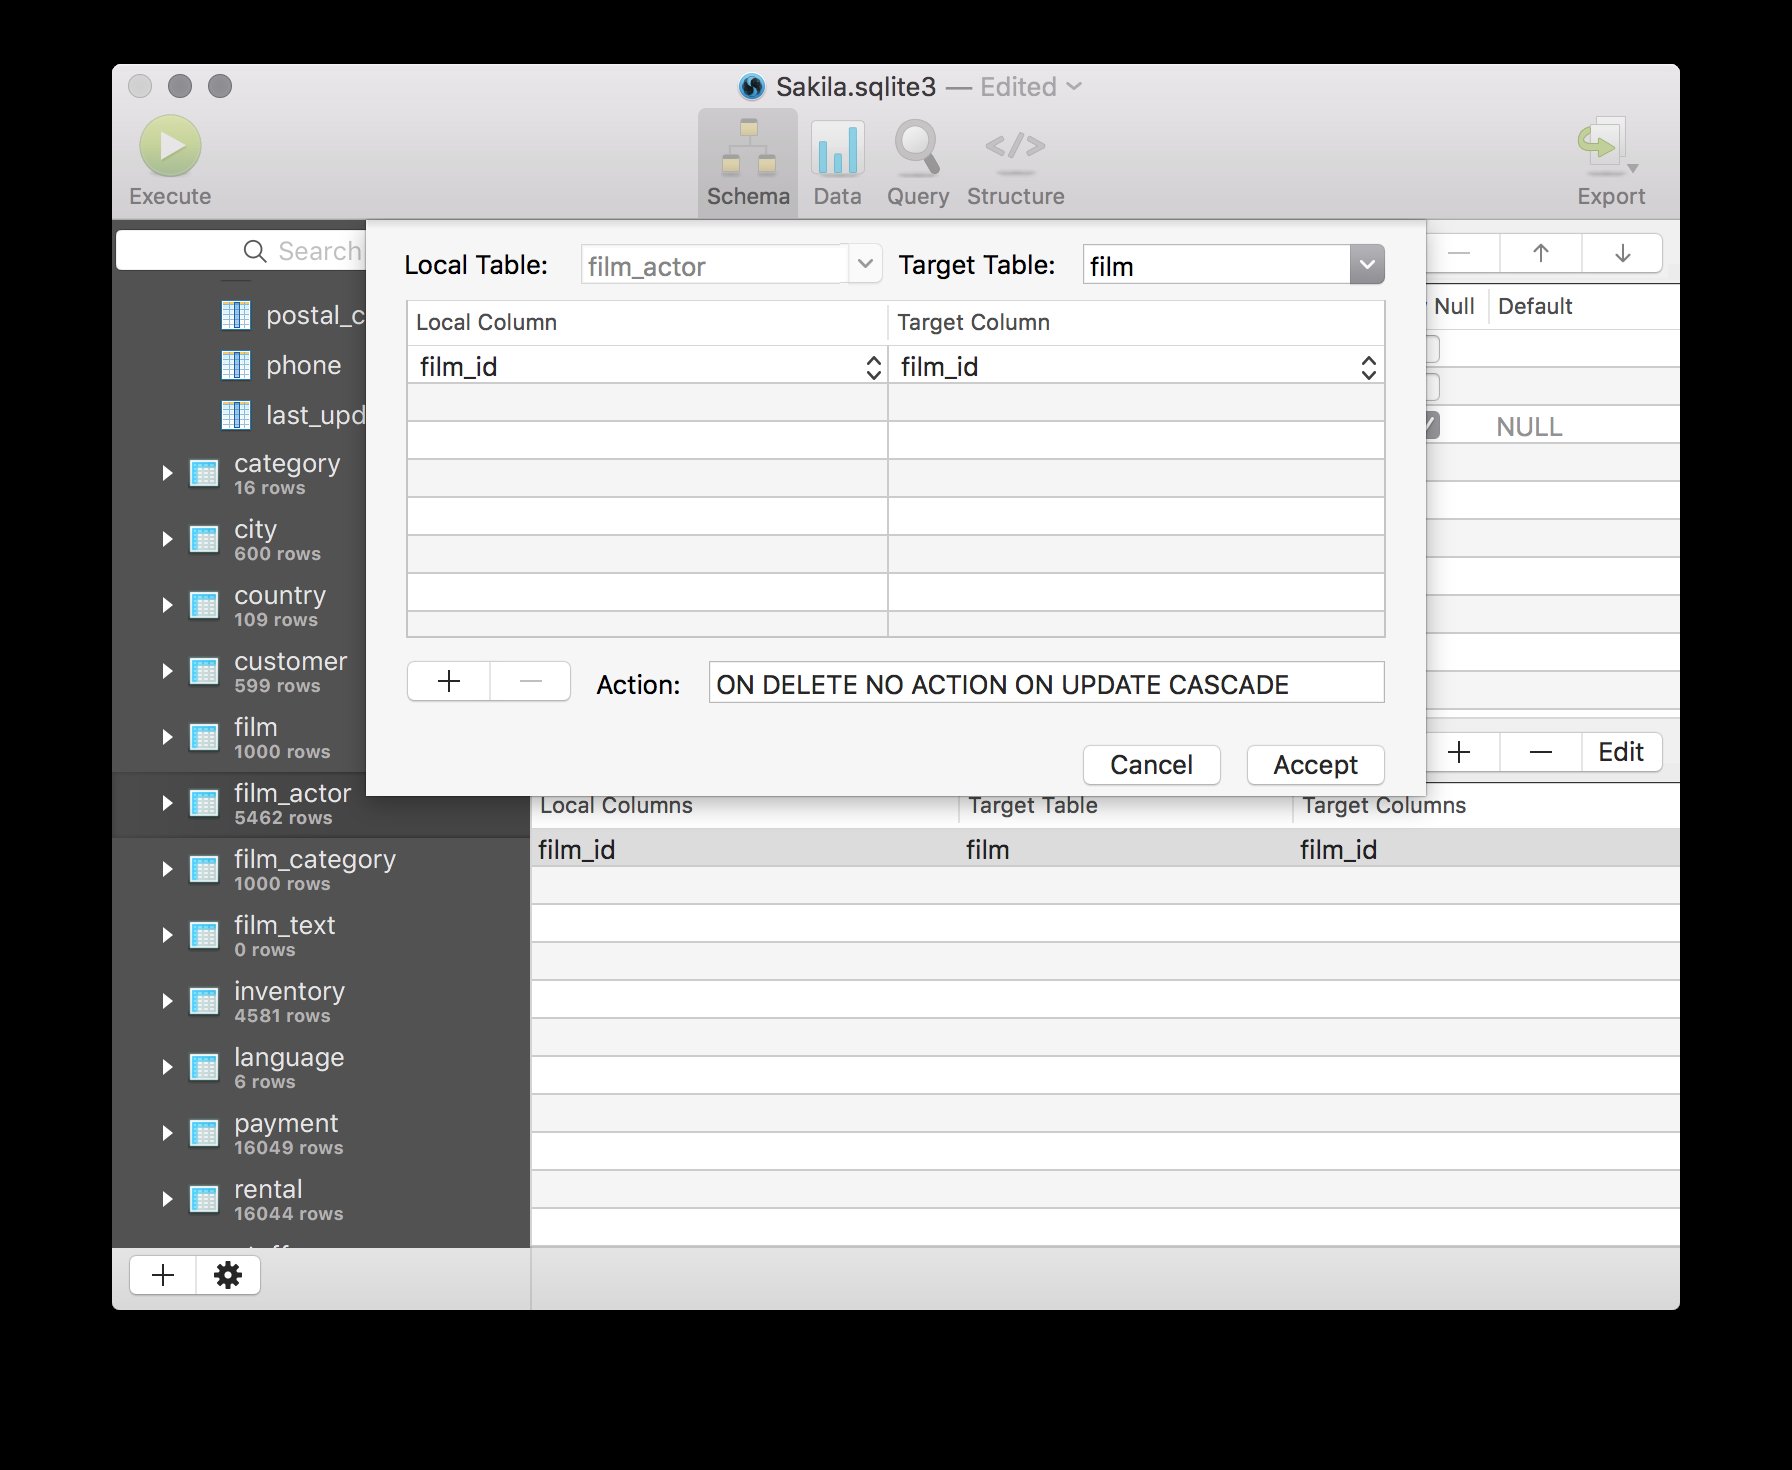Expand the film_text table
The height and width of the screenshot is (1470, 1792).
167,935
